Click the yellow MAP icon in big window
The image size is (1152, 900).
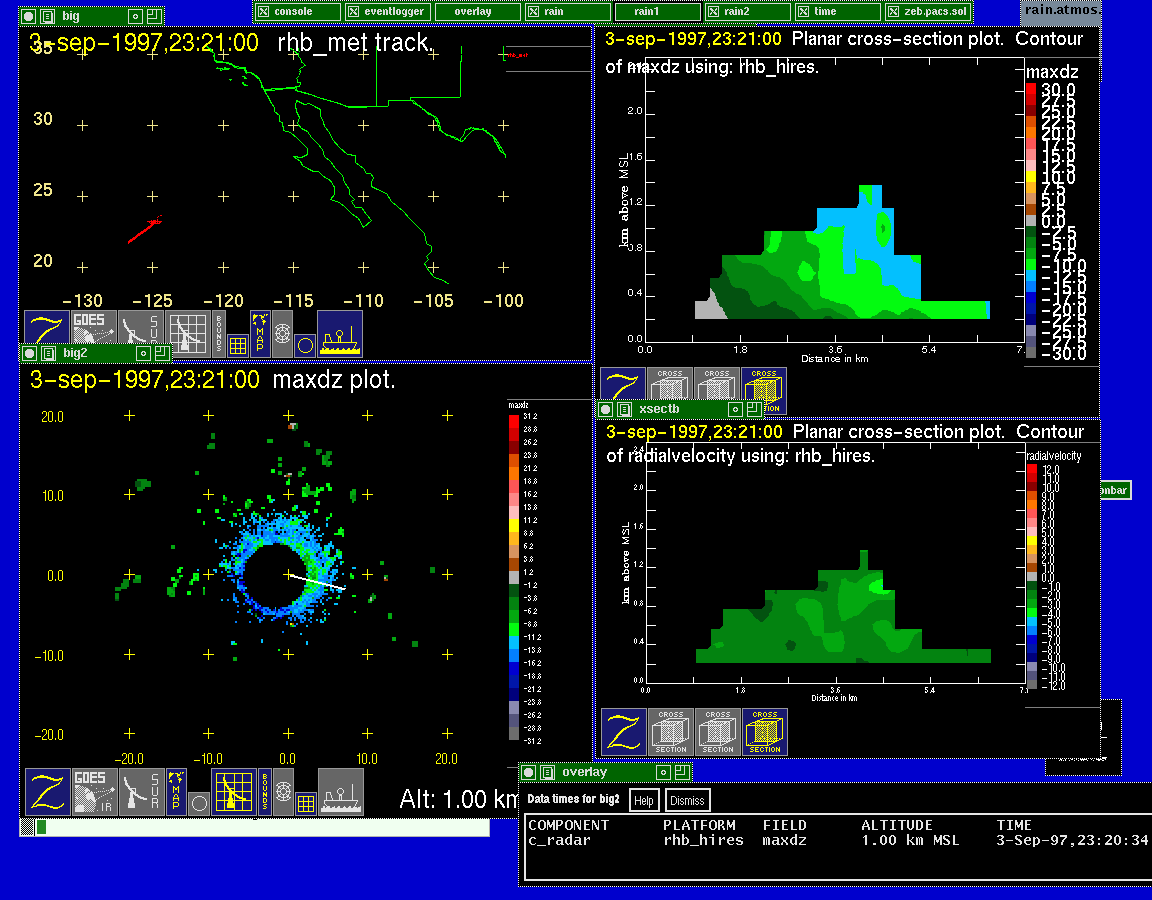260,333
